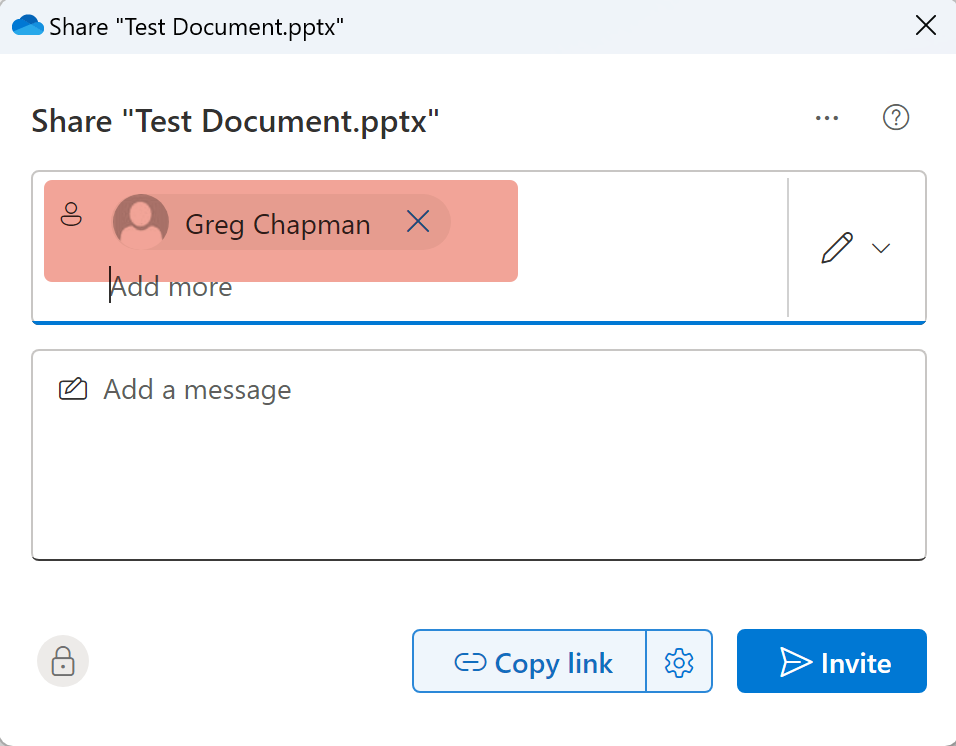The height and width of the screenshot is (746, 956).
Task: Click the OneDrive cloud icon in title bar
Action: [x=27, y=26]
